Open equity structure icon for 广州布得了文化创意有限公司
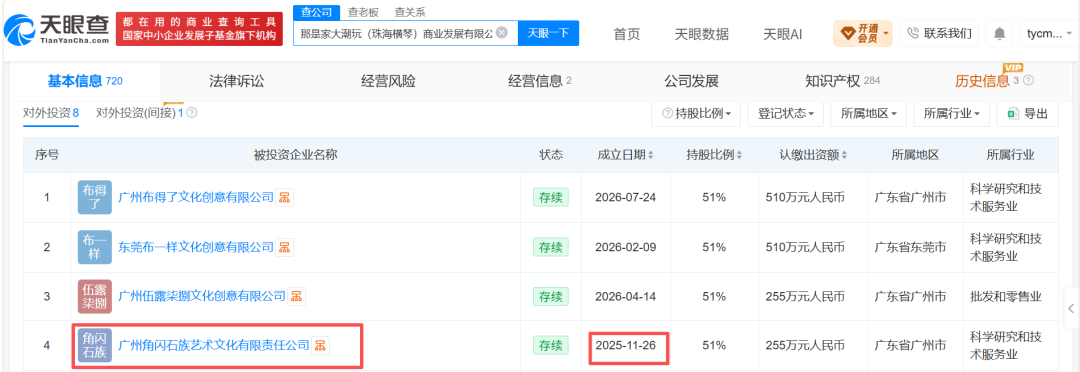 pos(284,197)
